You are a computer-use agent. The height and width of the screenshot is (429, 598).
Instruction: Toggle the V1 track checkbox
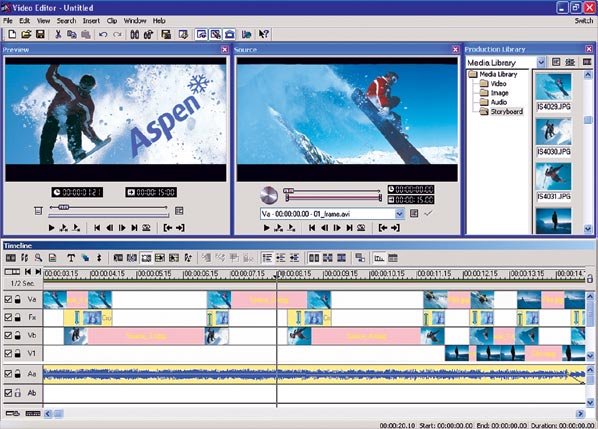tap(8, 353)
